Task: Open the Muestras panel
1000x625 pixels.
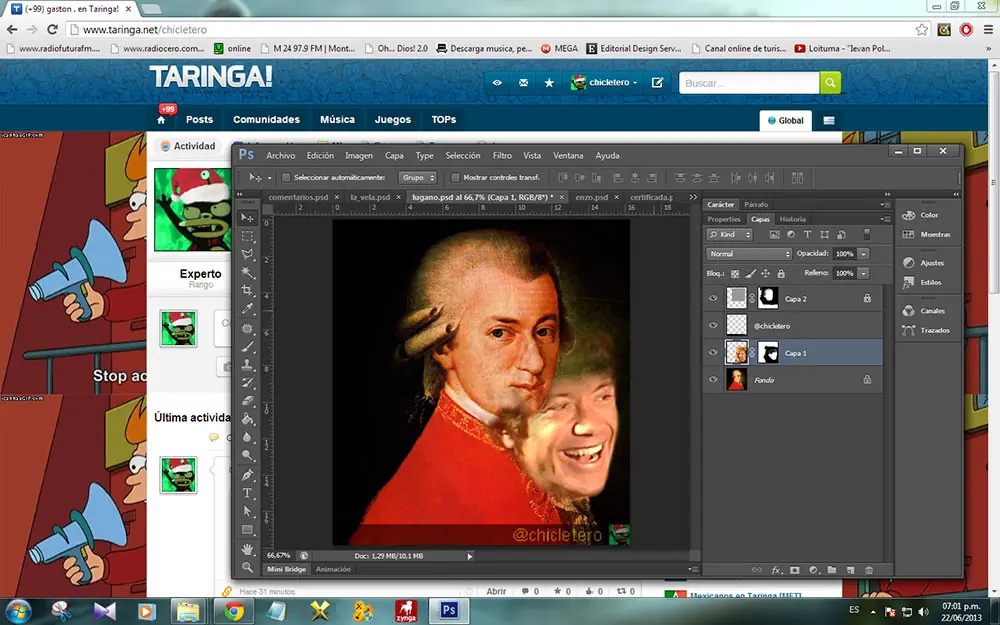Action: tap(929, 235)
